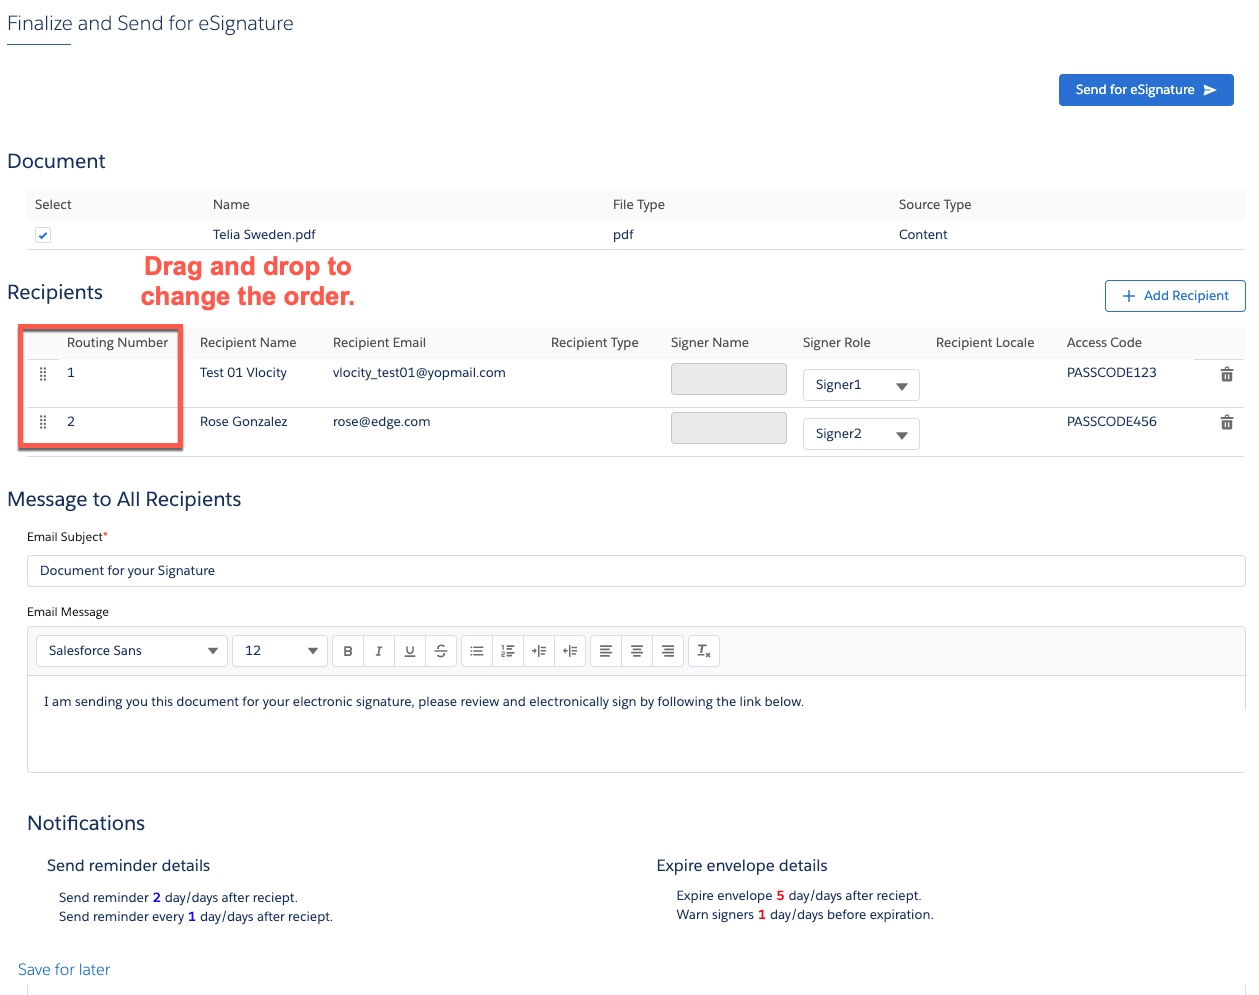Insert a bulleted list
Image resolution: width=1259 pixels, height=995 pixels.
pos(477,651)
